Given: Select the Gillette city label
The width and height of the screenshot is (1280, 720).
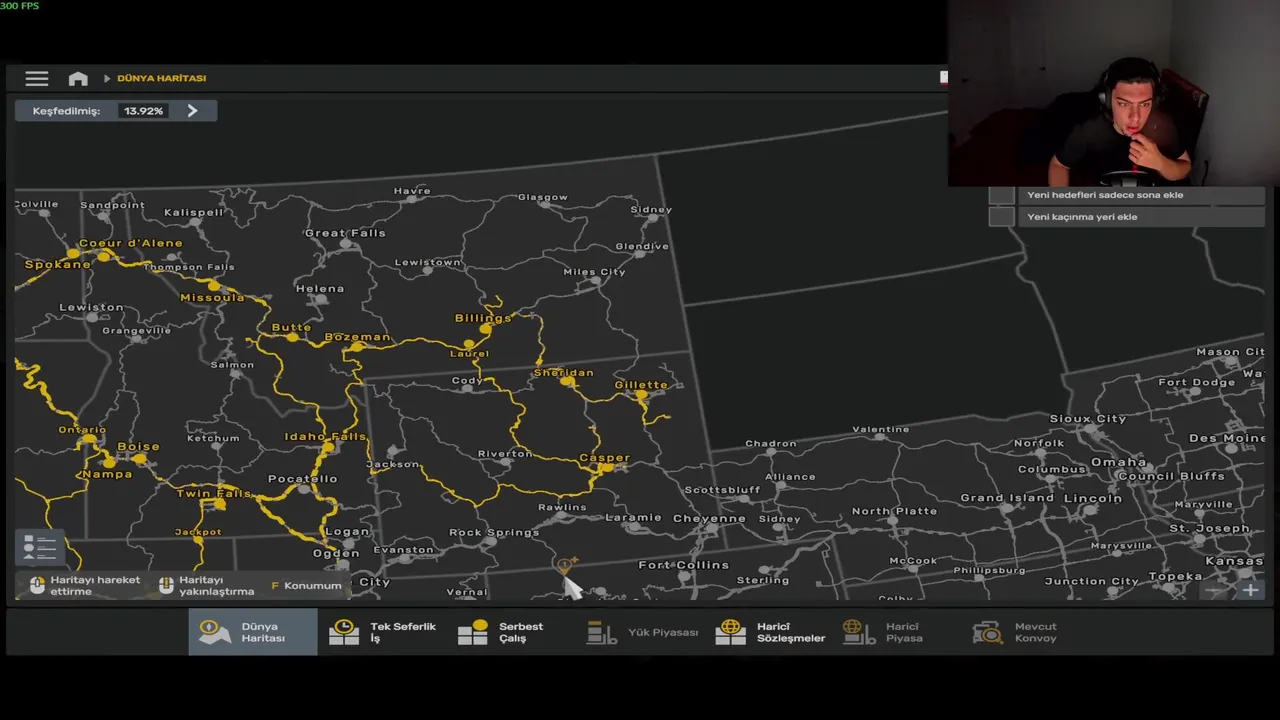Looking at the screenshot, I should pos(641,385).
